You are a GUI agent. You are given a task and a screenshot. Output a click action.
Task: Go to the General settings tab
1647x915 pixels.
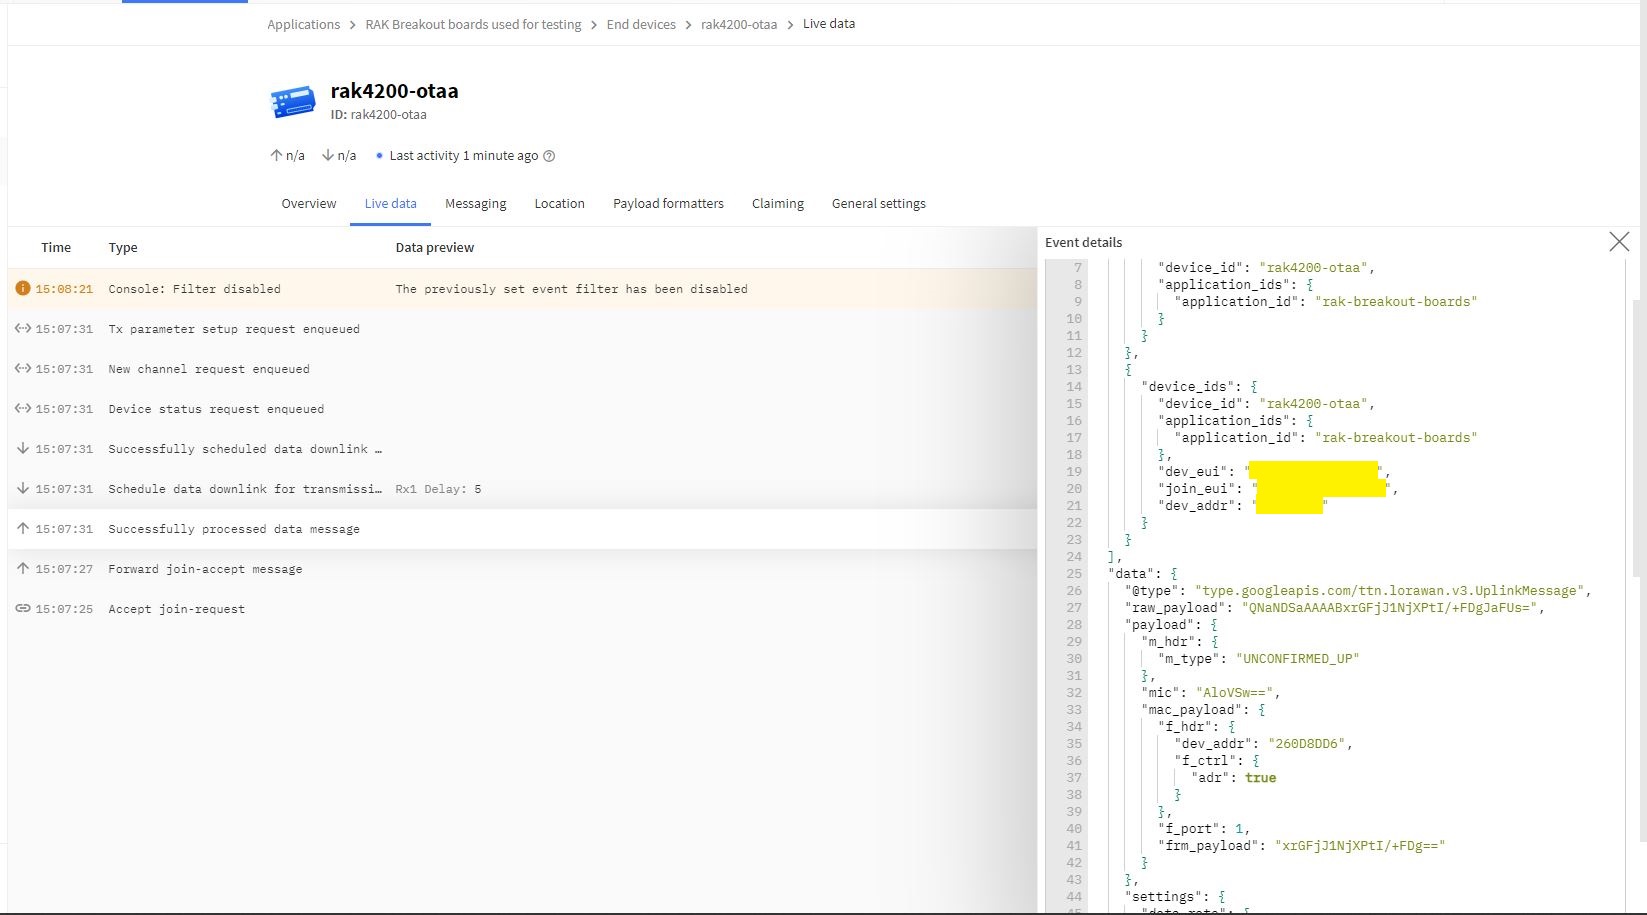878,204
